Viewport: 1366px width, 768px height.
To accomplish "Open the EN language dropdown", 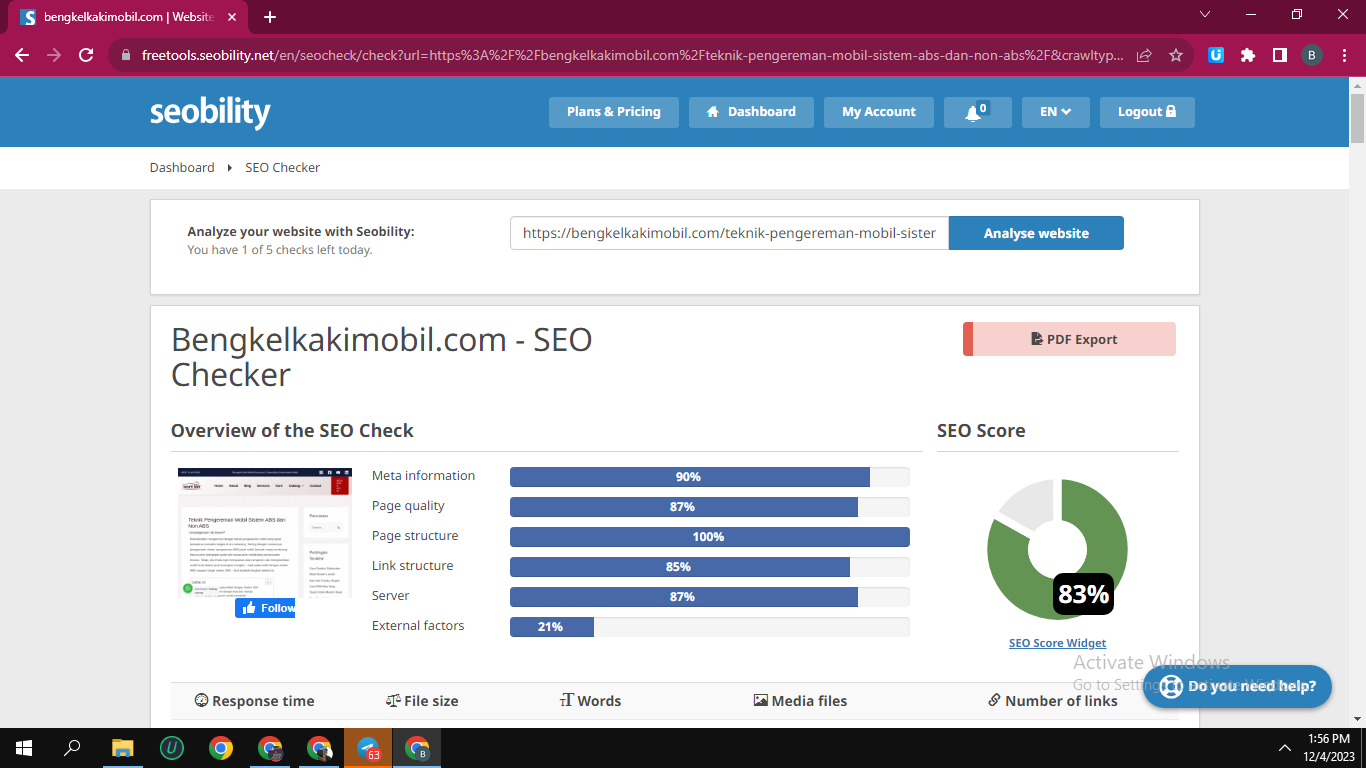I will point(1056,112).
